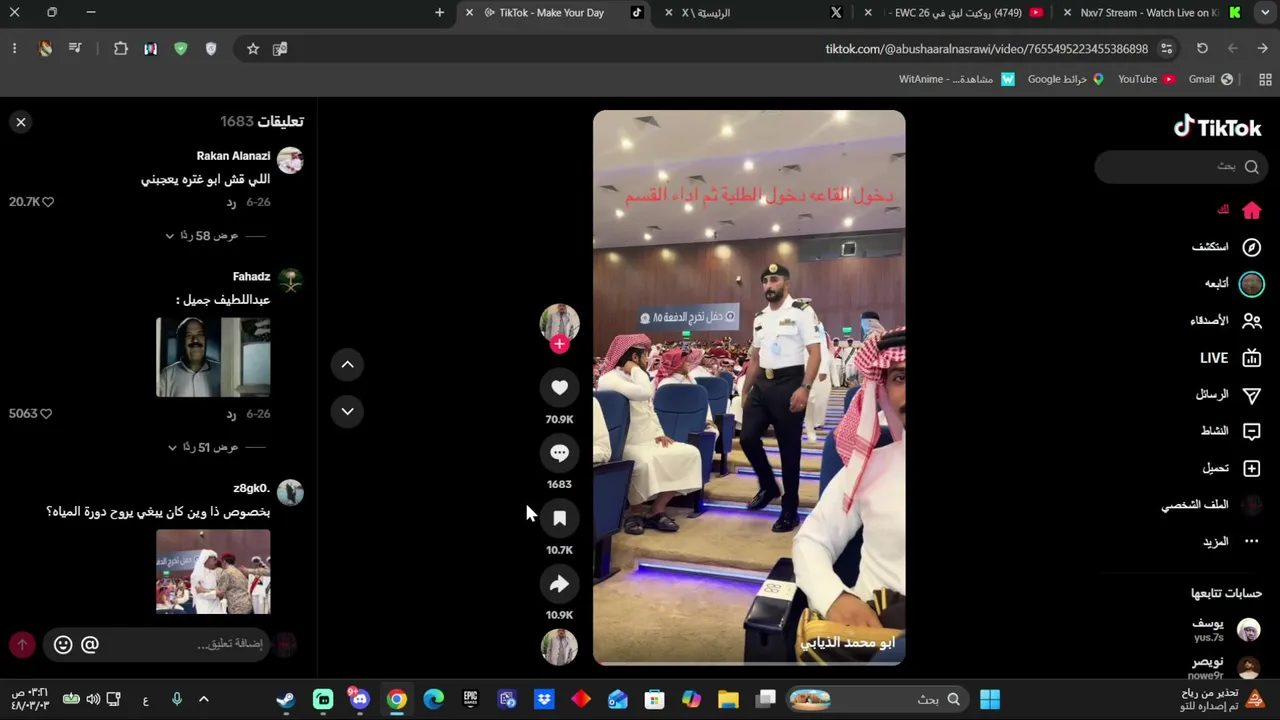
Task: Click the browser back arrow
Action: (x=1262, y=49)
